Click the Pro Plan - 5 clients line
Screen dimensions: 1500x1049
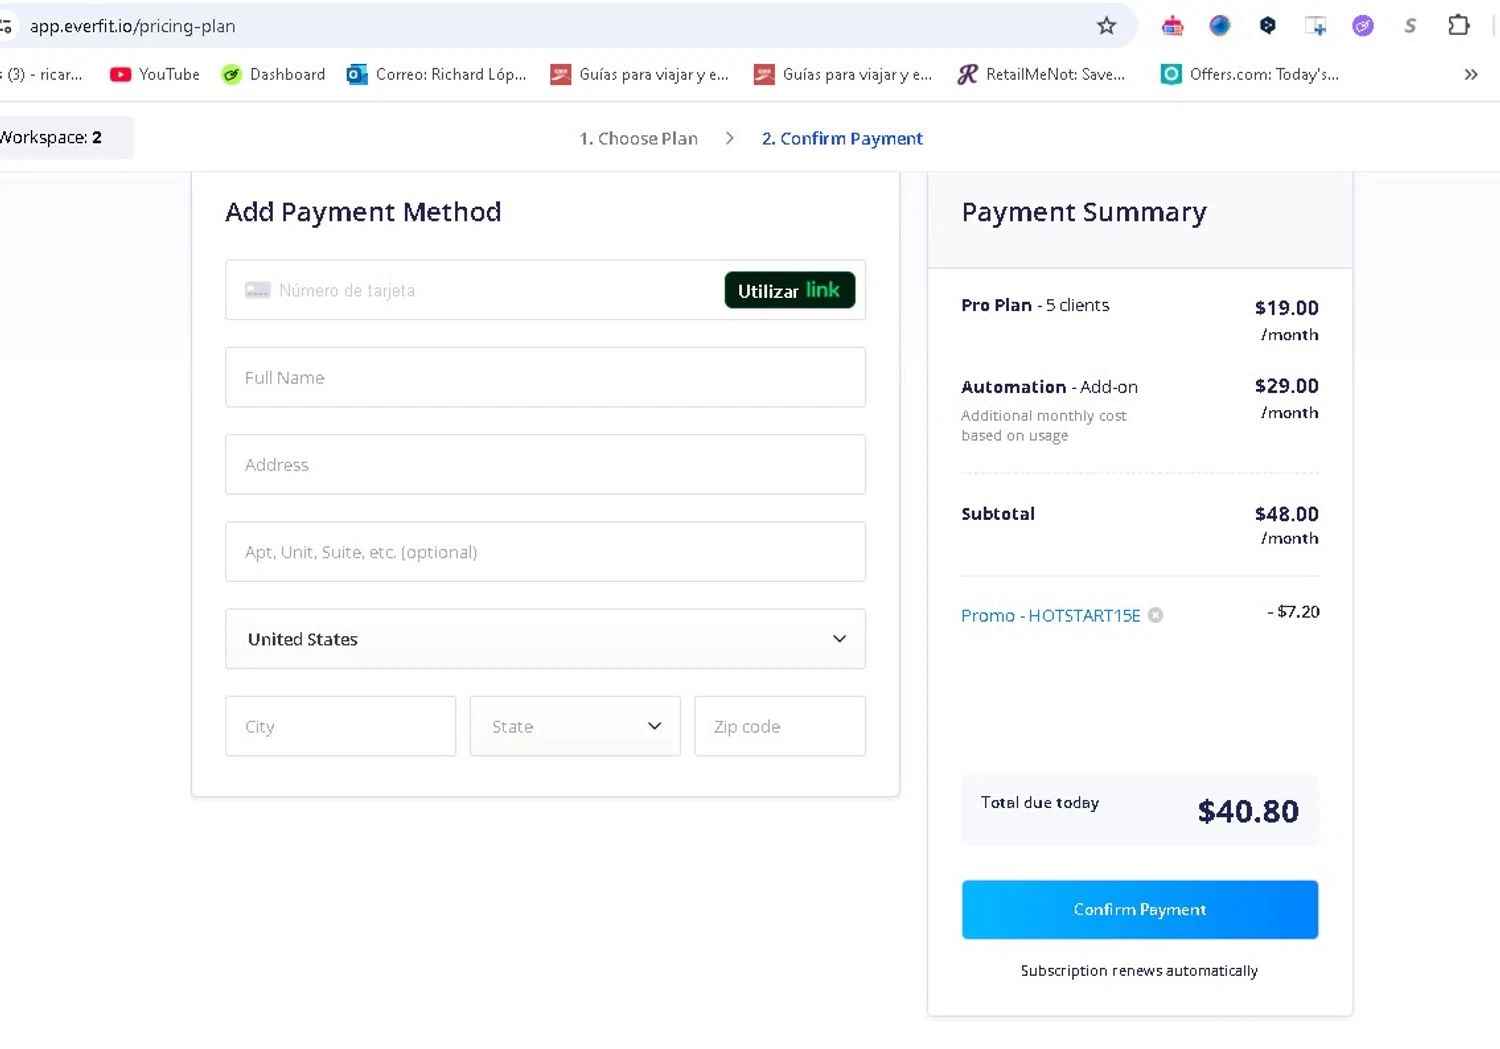pos(1035,305)
